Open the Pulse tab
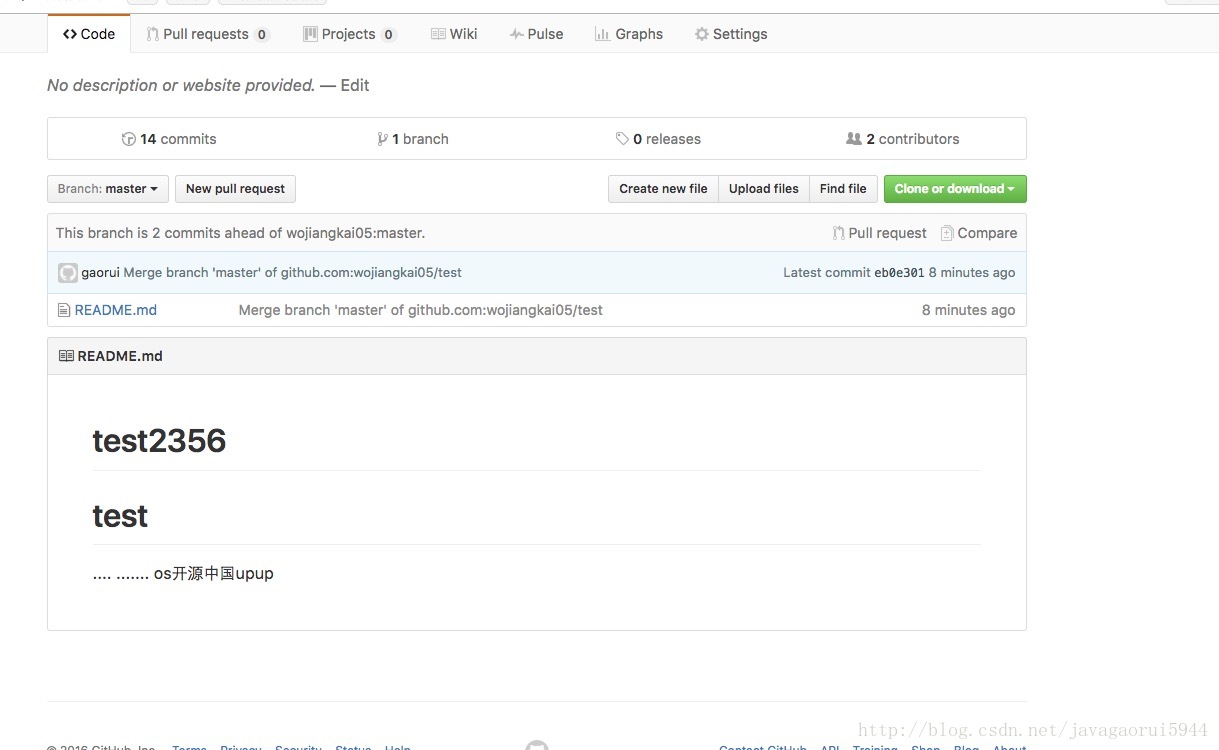 (x=536, y=34)
